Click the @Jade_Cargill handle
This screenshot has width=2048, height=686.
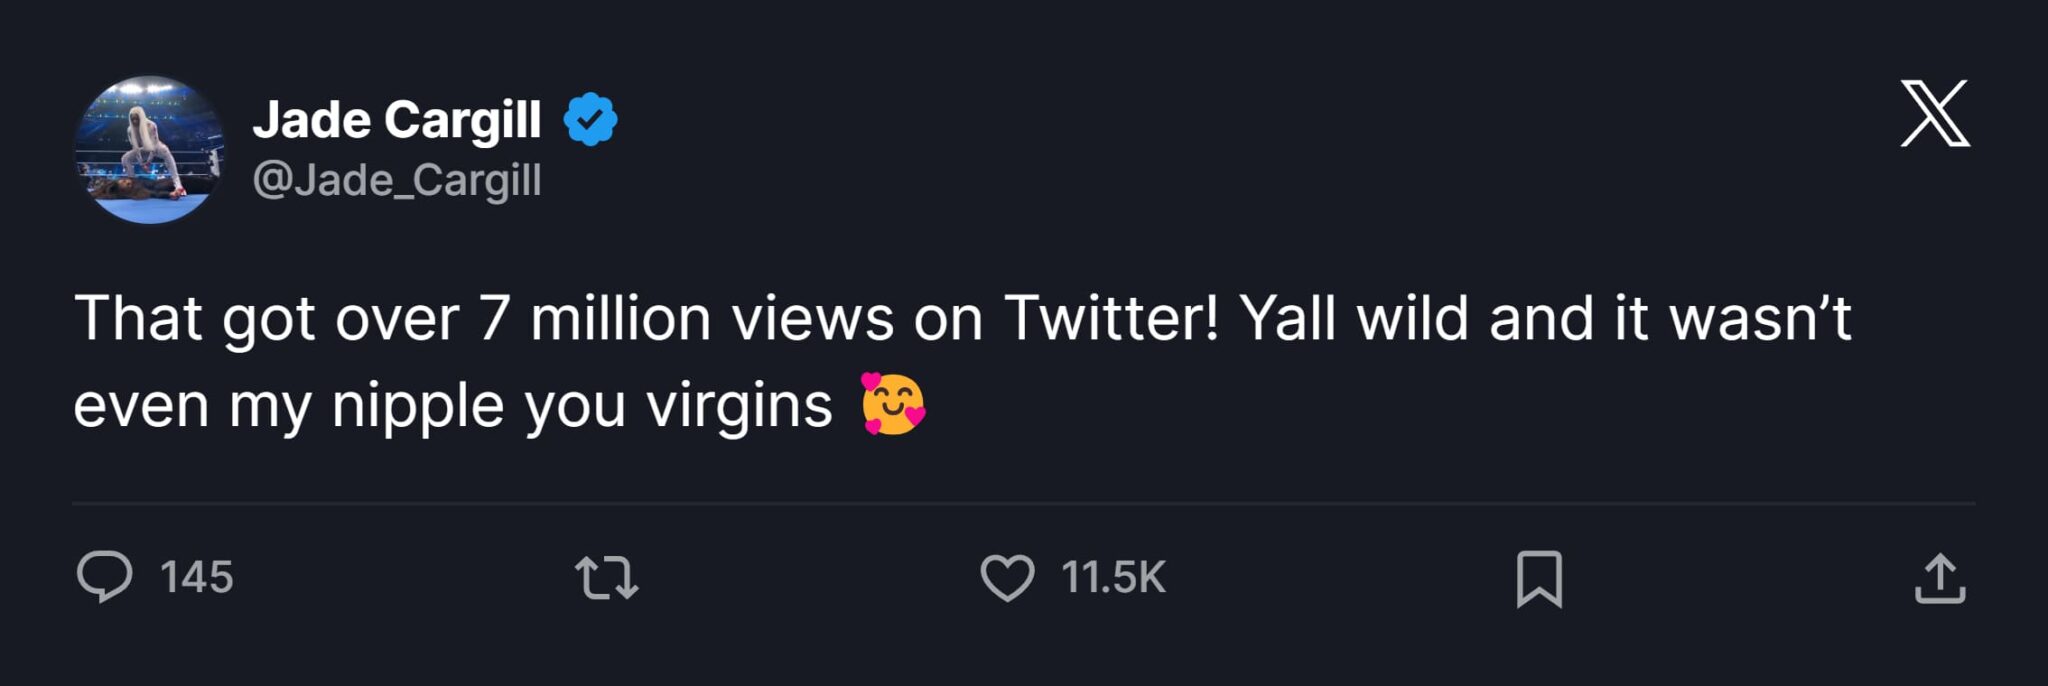click(398, 179)
